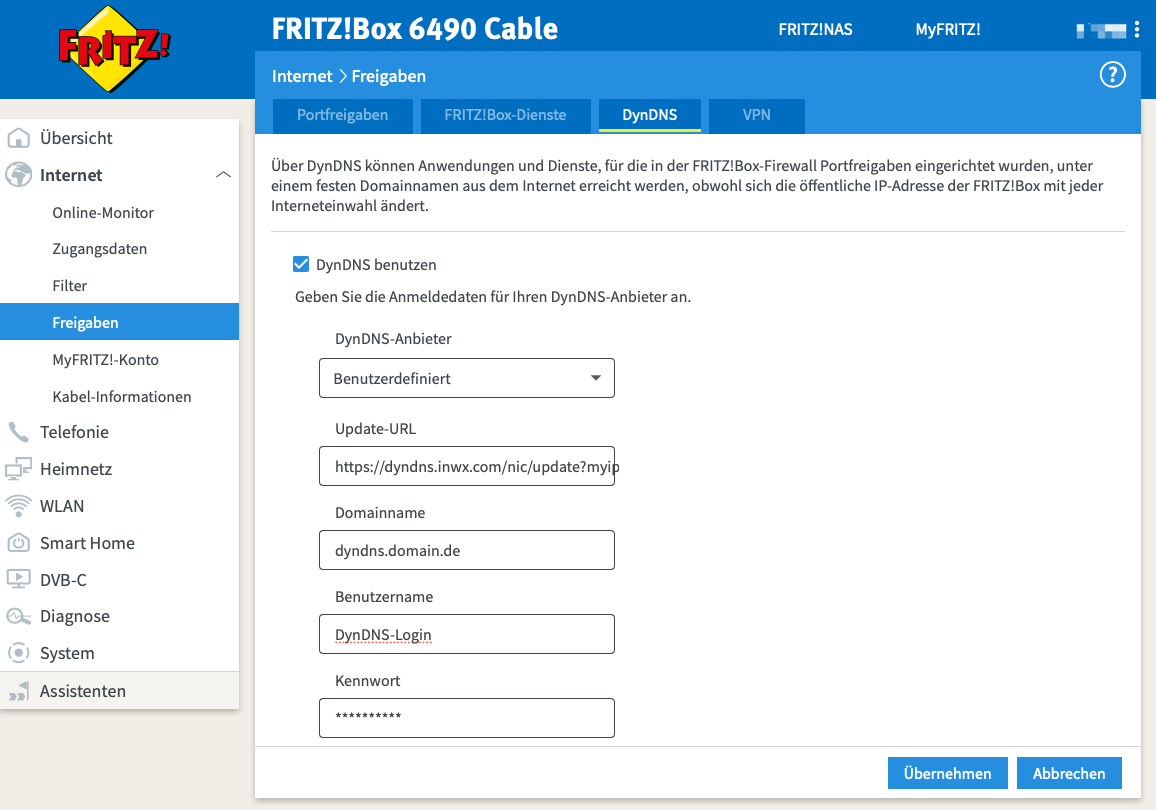Click the Telefonie phone icon
Screen dimensions: 1156x810
coord(18,432)
